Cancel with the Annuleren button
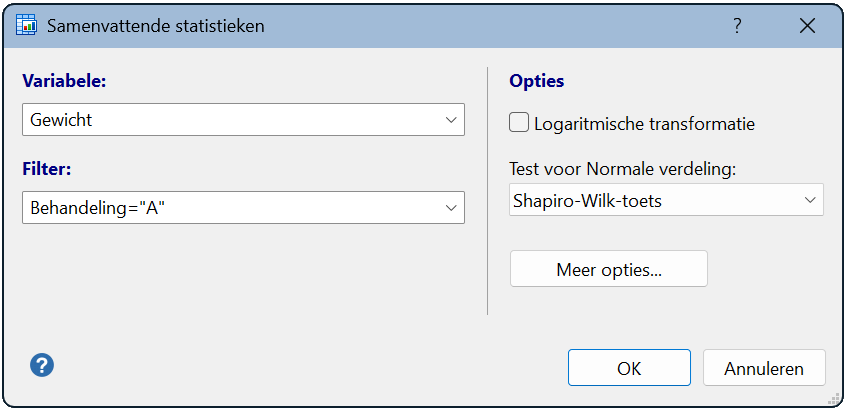853x409 pixels. coord(764,368)
